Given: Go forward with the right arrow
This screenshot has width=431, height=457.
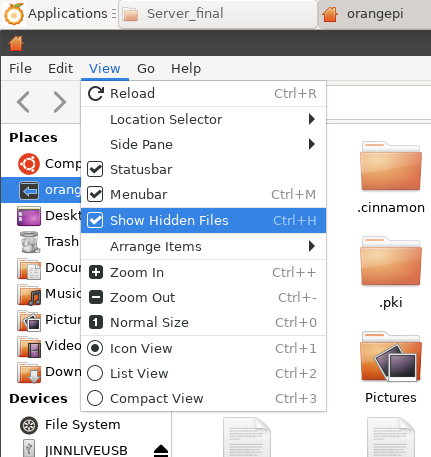Looking at the screenshot, I should [x=60, y=102].
